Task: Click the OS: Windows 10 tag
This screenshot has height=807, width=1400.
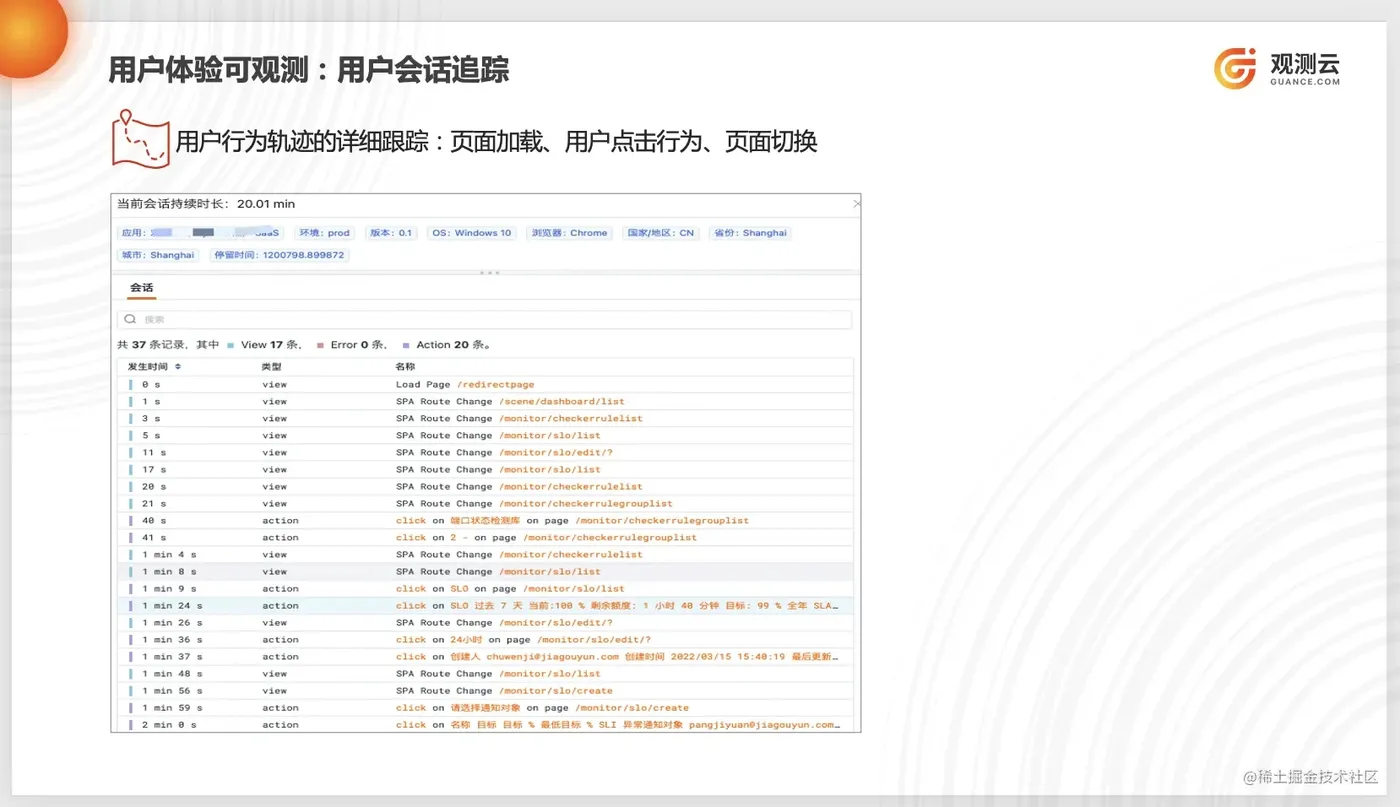Action: 472,233
